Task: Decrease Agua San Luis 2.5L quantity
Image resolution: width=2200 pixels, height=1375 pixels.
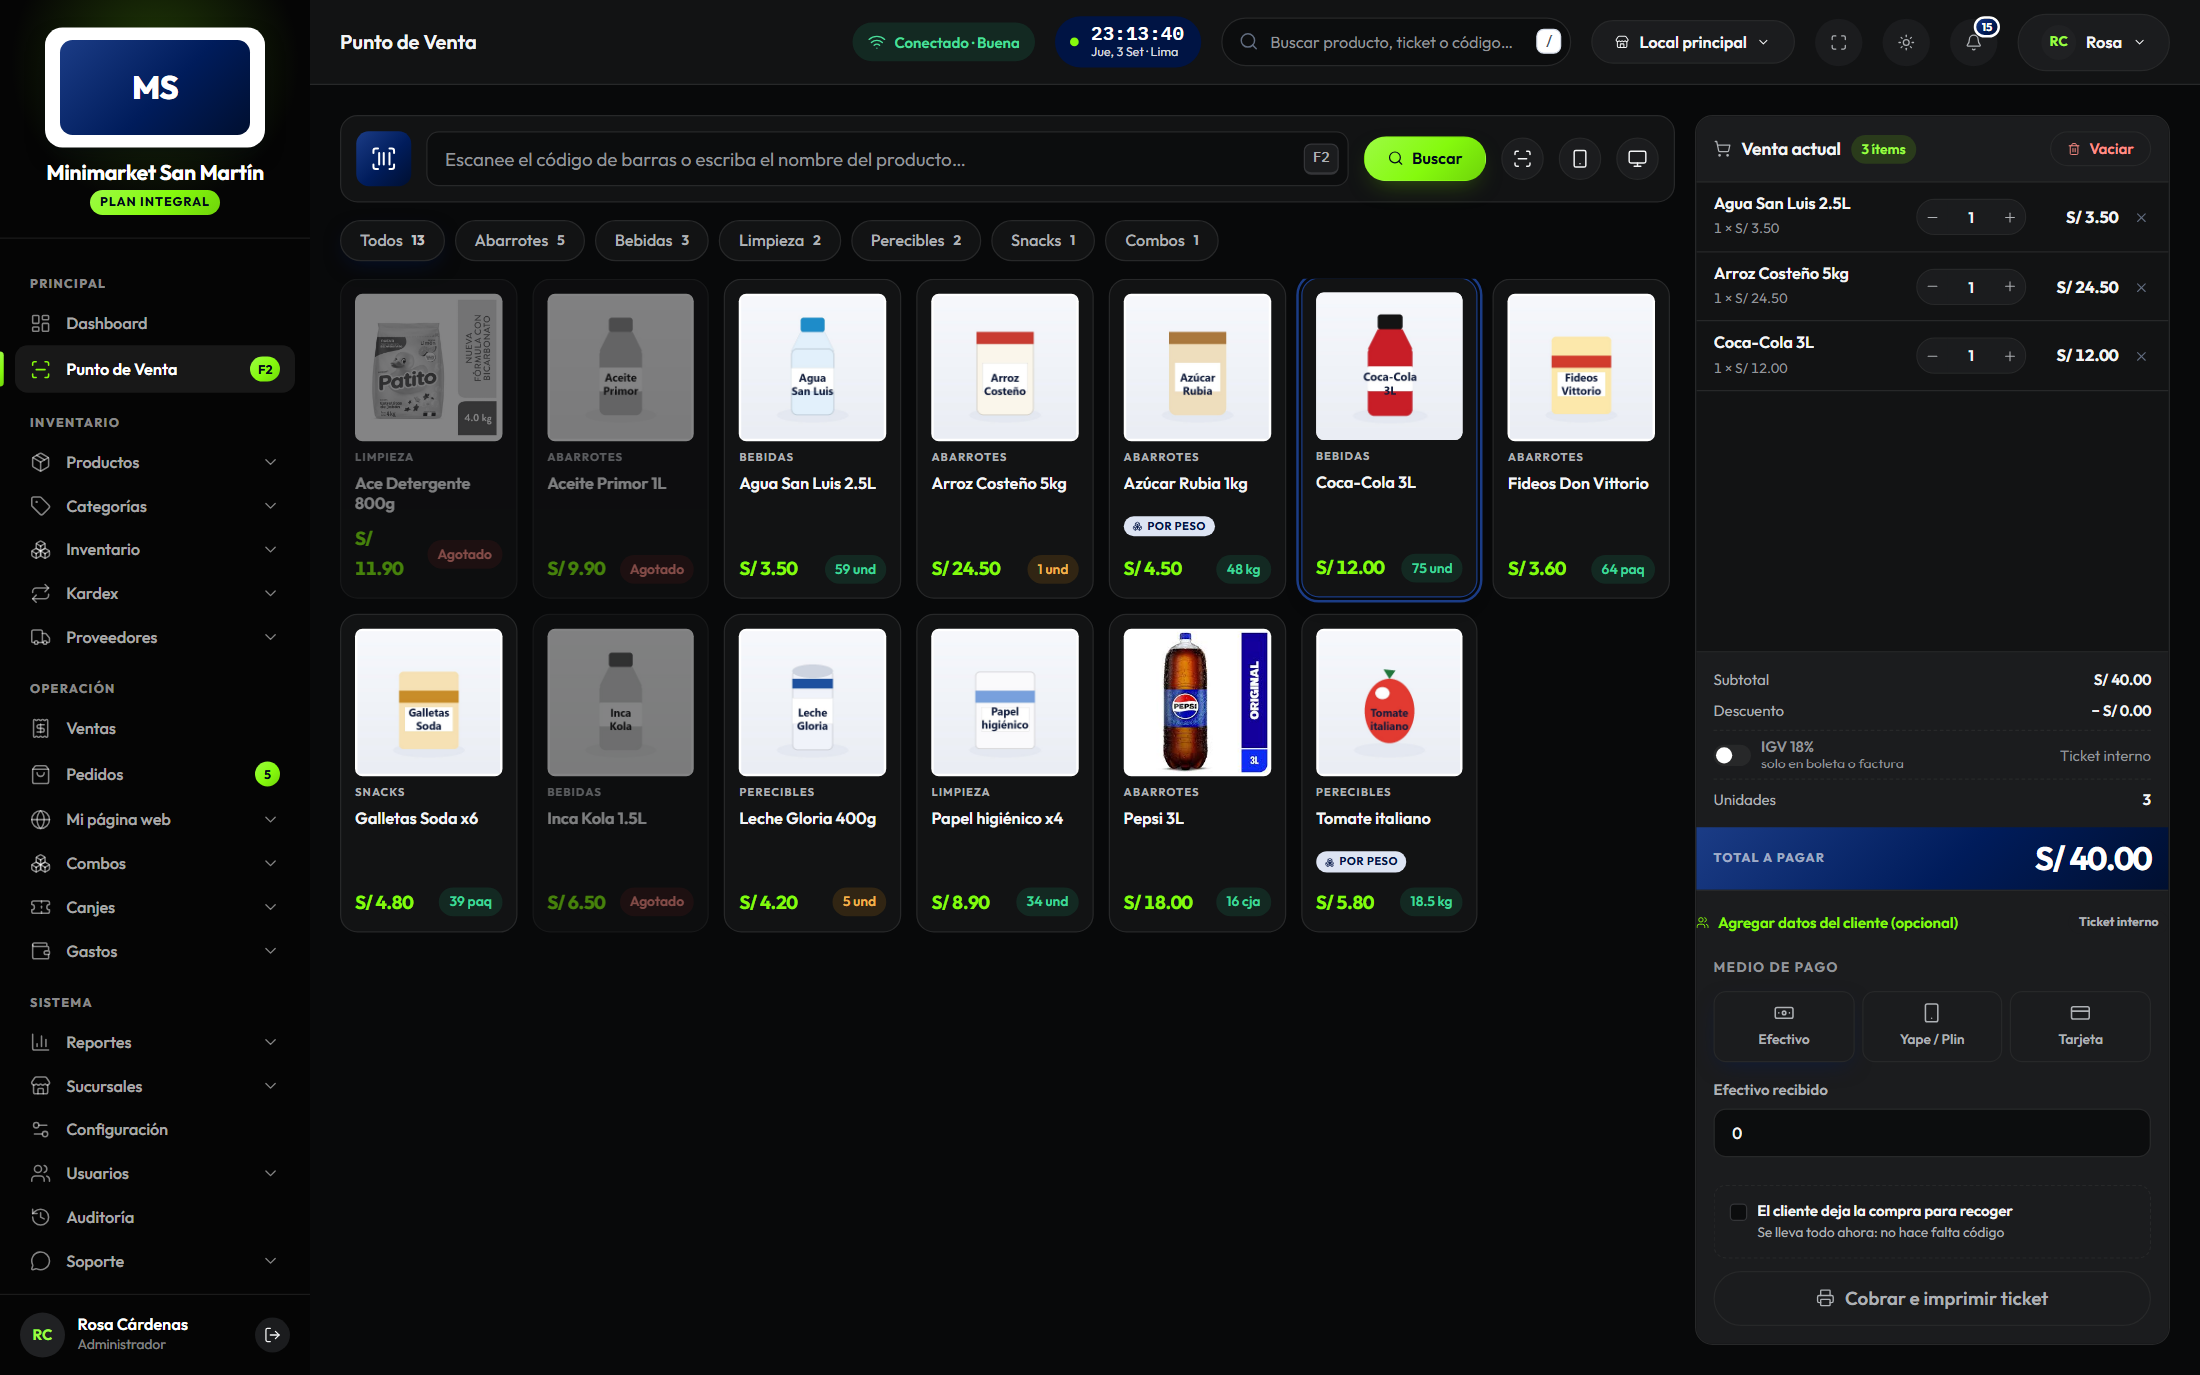Action: tap(1932, 218)
